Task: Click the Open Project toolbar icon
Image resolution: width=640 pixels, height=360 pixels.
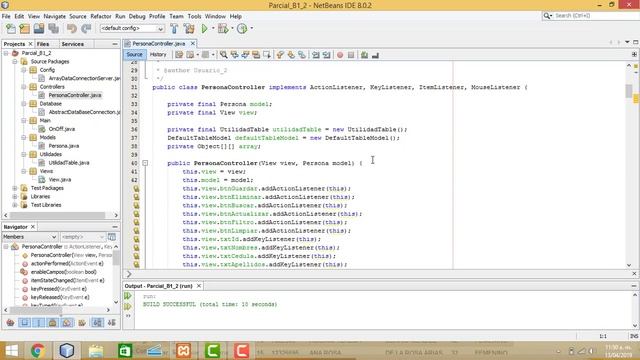Action: [39, 29]
